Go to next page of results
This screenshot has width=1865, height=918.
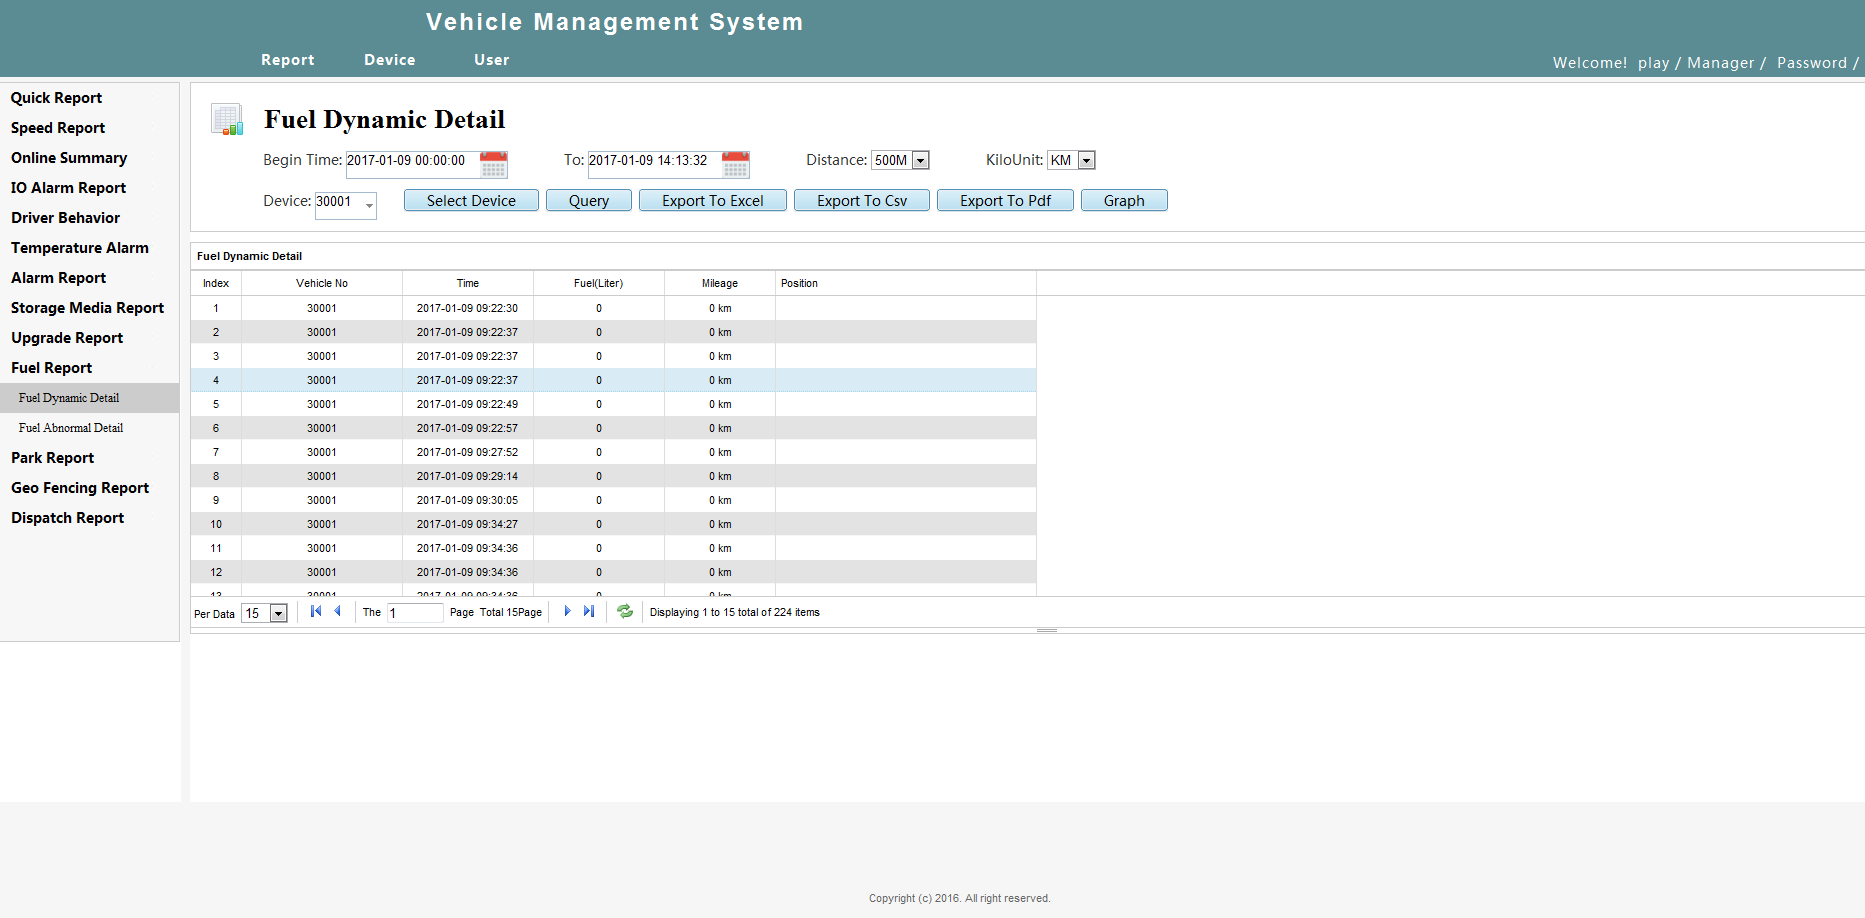click(567, 611)
